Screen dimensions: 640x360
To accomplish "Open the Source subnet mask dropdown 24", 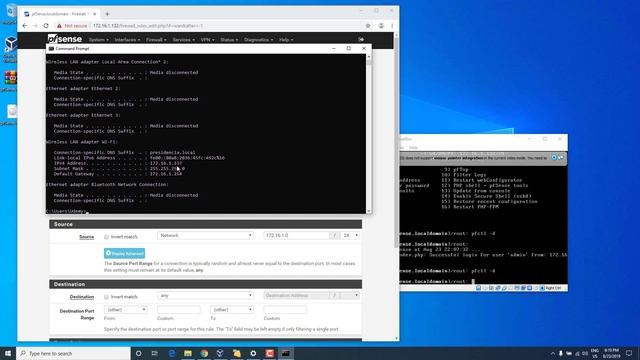I will point(350,236).
